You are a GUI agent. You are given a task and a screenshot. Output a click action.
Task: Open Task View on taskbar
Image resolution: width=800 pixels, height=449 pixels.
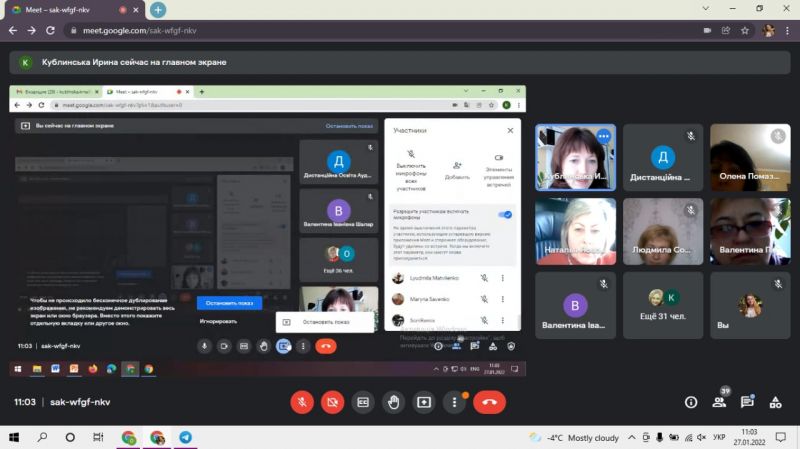coord(98,437)
